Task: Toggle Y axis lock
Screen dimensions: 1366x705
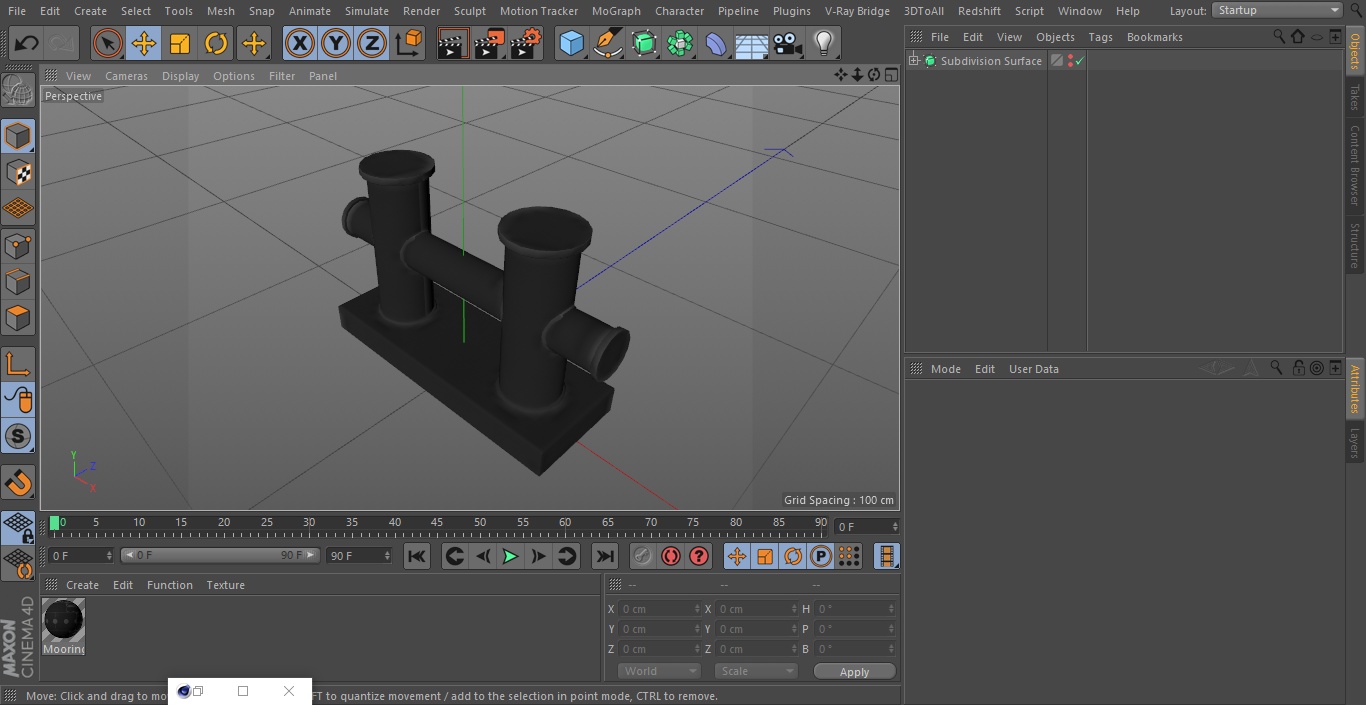Action: pyautogui.click(x=336, y=44)
